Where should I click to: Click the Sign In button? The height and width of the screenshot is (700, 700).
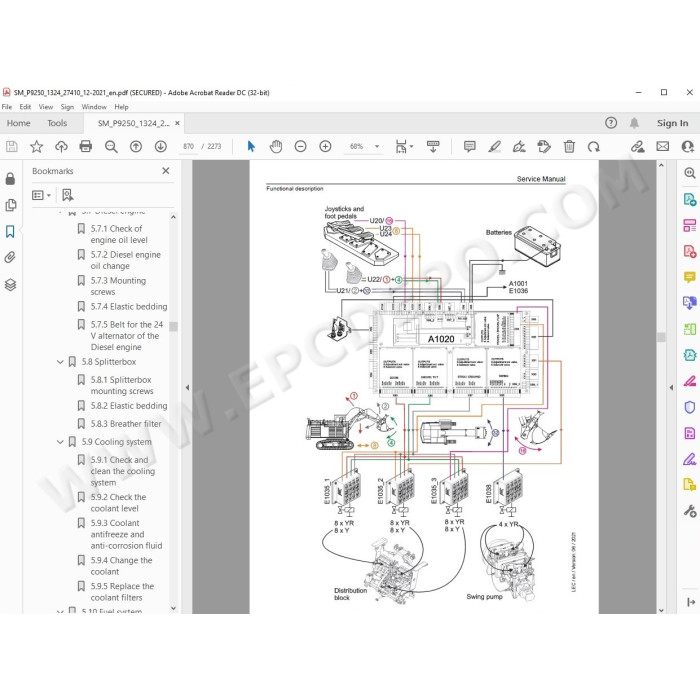(x=672, y=123)
